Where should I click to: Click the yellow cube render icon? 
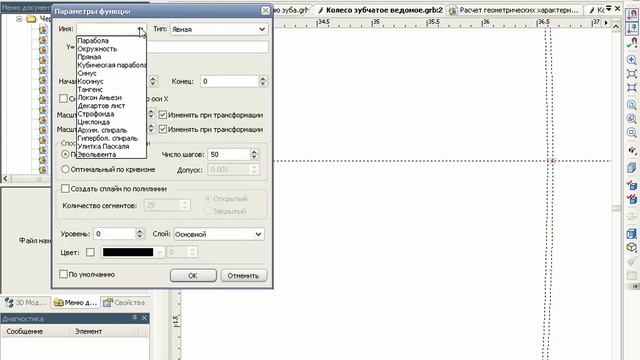pos(632,247)
